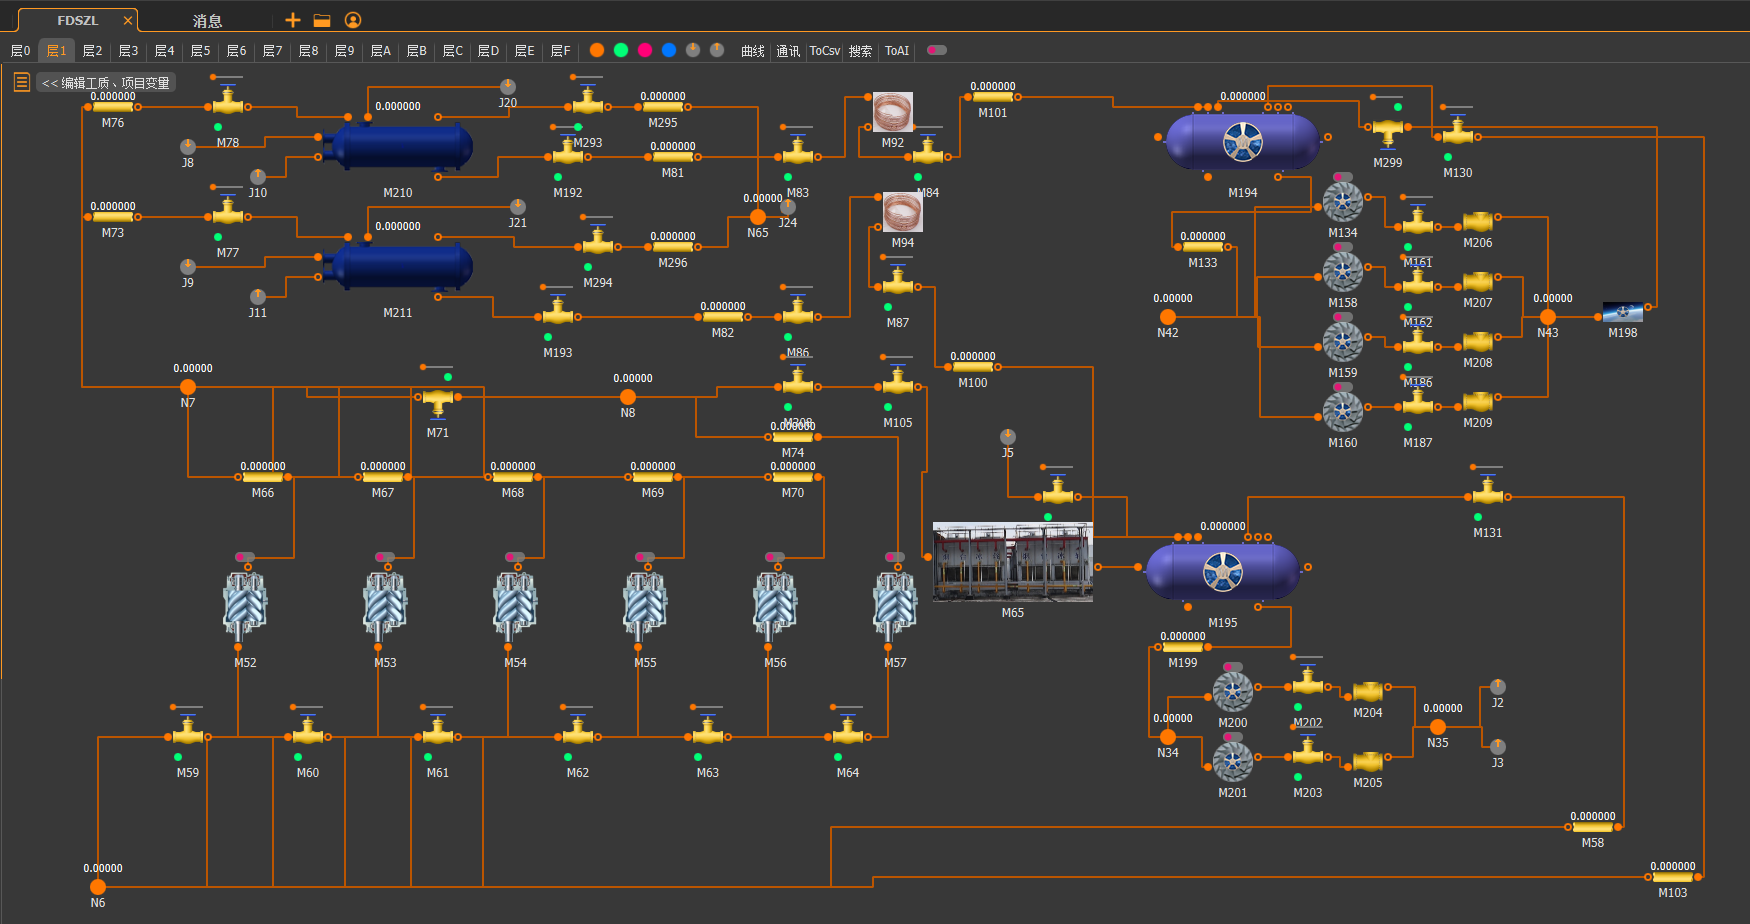Click the user account icon
Viewport: 1750px width, 924px height.
tap(352, 20)
